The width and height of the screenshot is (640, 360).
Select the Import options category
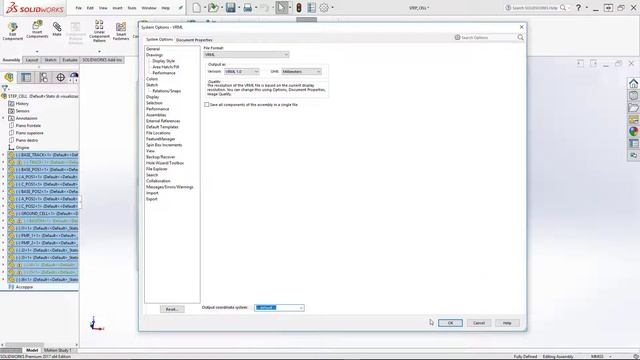coord(152,193)
